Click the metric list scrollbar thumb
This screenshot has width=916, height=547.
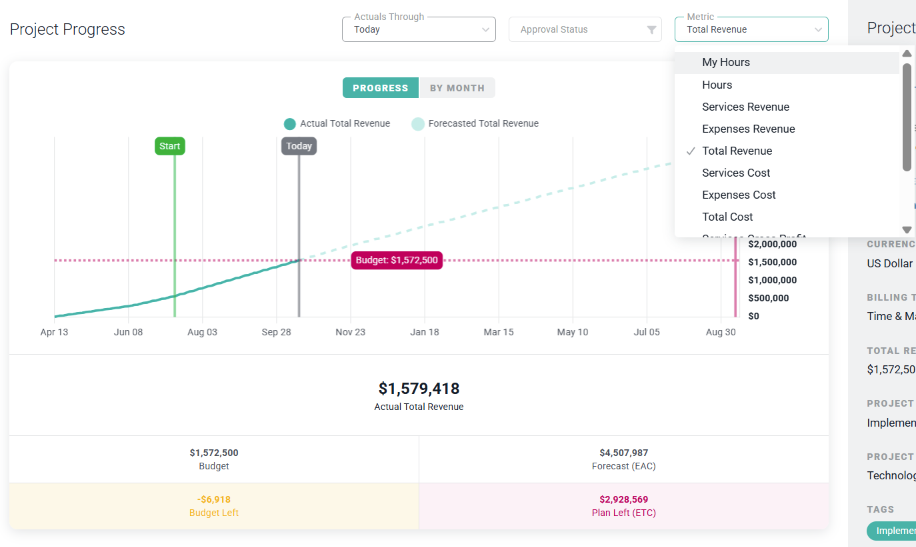coord(907,117)
